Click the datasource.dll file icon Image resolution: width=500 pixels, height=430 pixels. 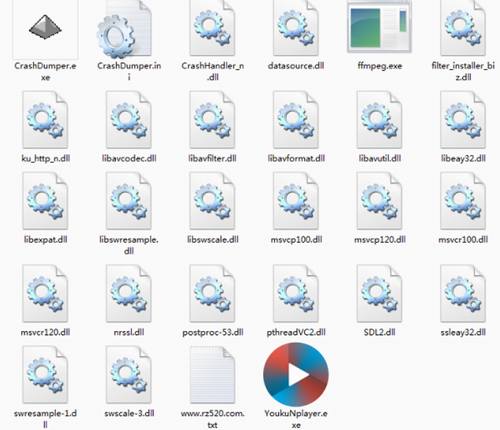click(296, 28)
